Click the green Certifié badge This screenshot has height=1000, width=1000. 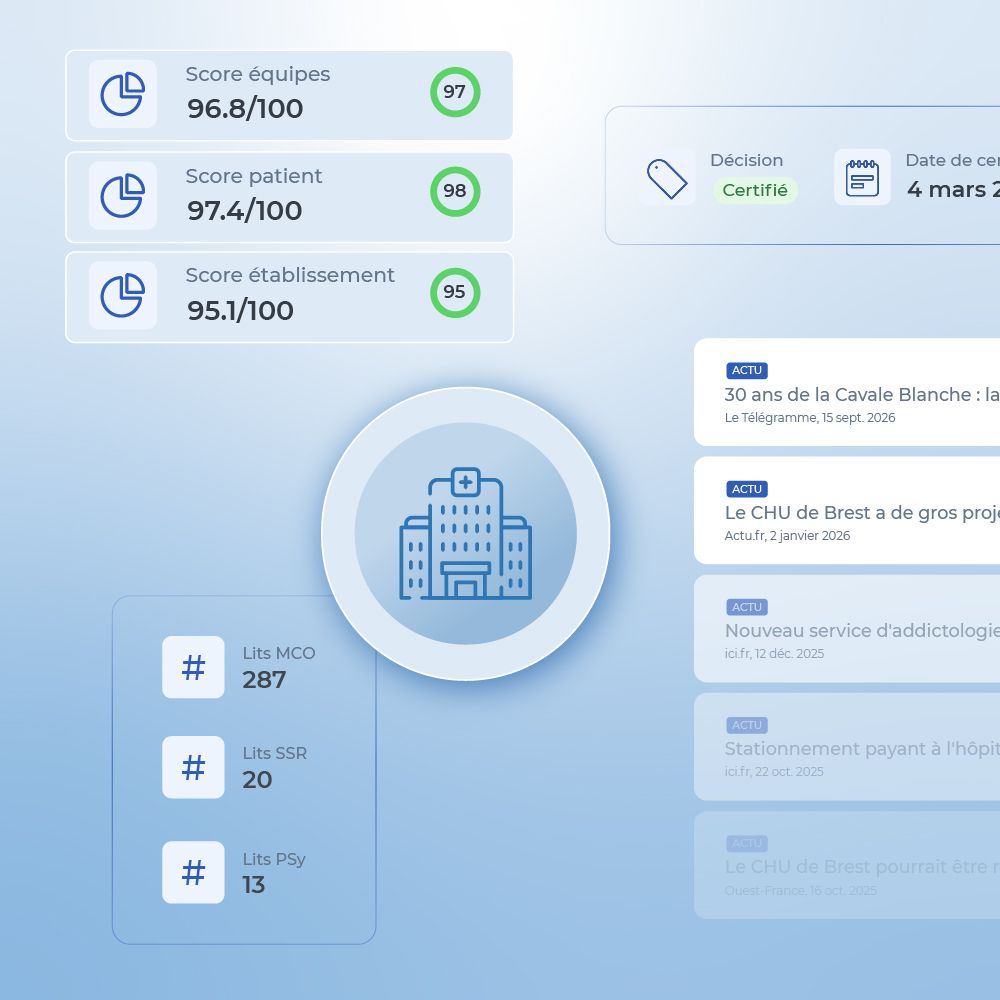pyautogui.click(x=755, y=190)
